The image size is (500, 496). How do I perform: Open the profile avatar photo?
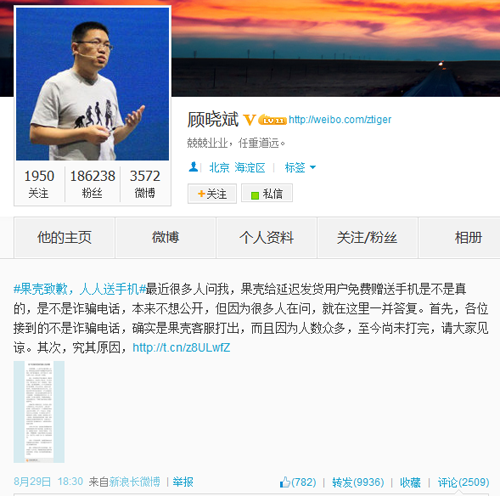(x=92, y=84)
